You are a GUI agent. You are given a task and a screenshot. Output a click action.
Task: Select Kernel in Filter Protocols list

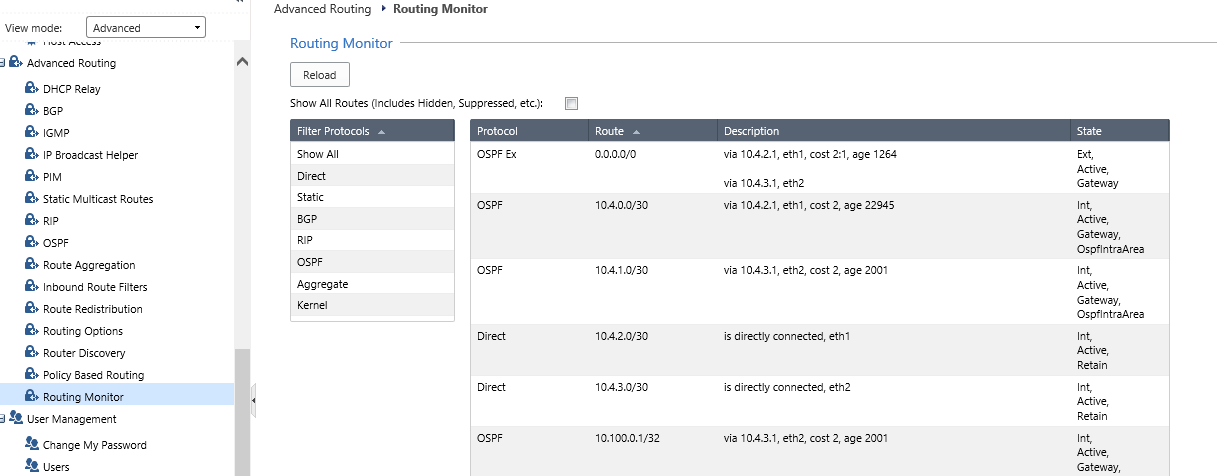[312, 306]
